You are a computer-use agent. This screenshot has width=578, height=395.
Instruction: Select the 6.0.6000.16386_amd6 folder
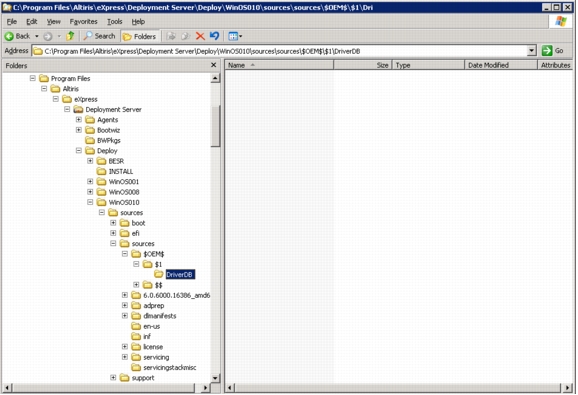(x=177, y=295)
